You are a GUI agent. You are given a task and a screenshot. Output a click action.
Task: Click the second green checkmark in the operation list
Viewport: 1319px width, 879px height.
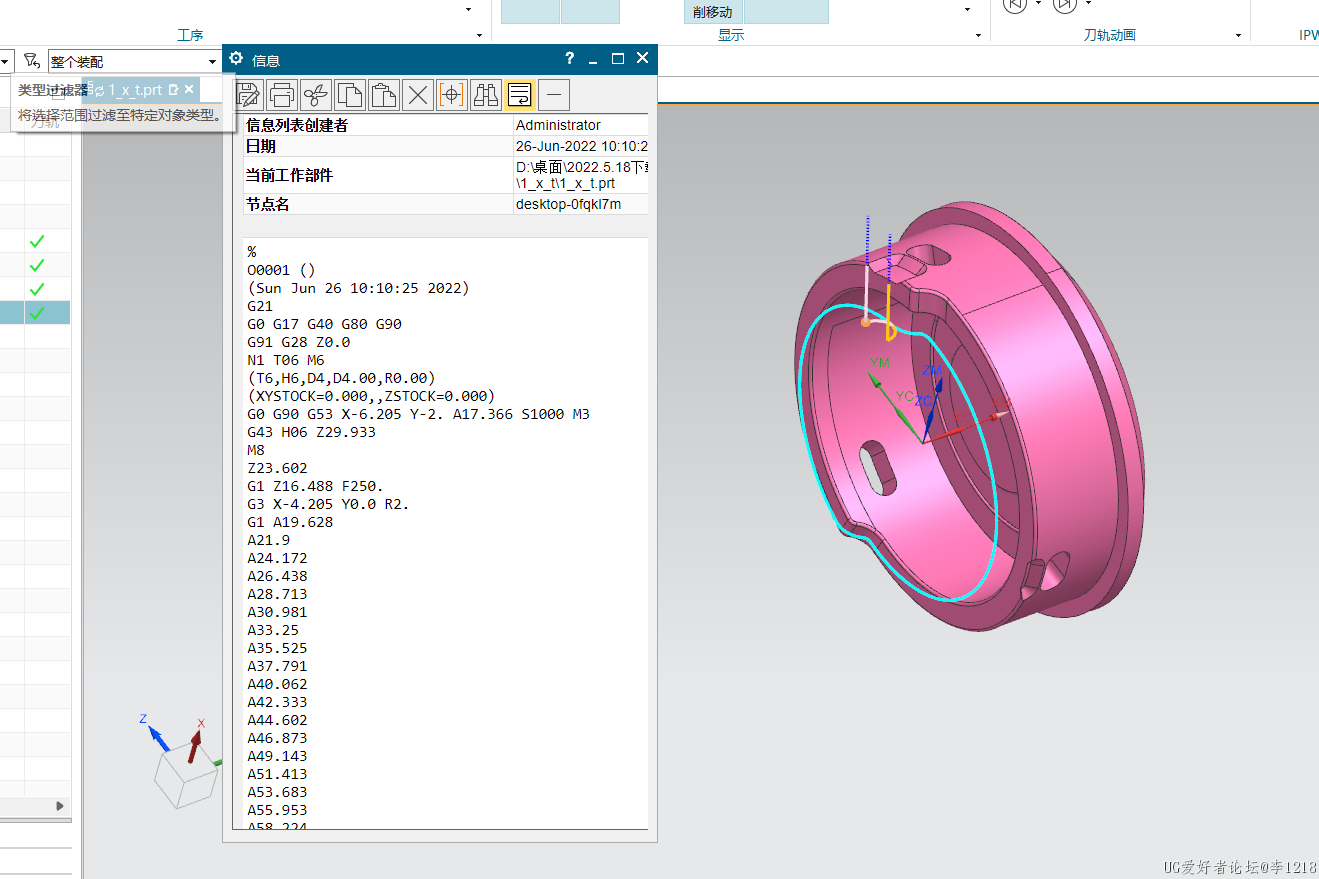point(37,265)
